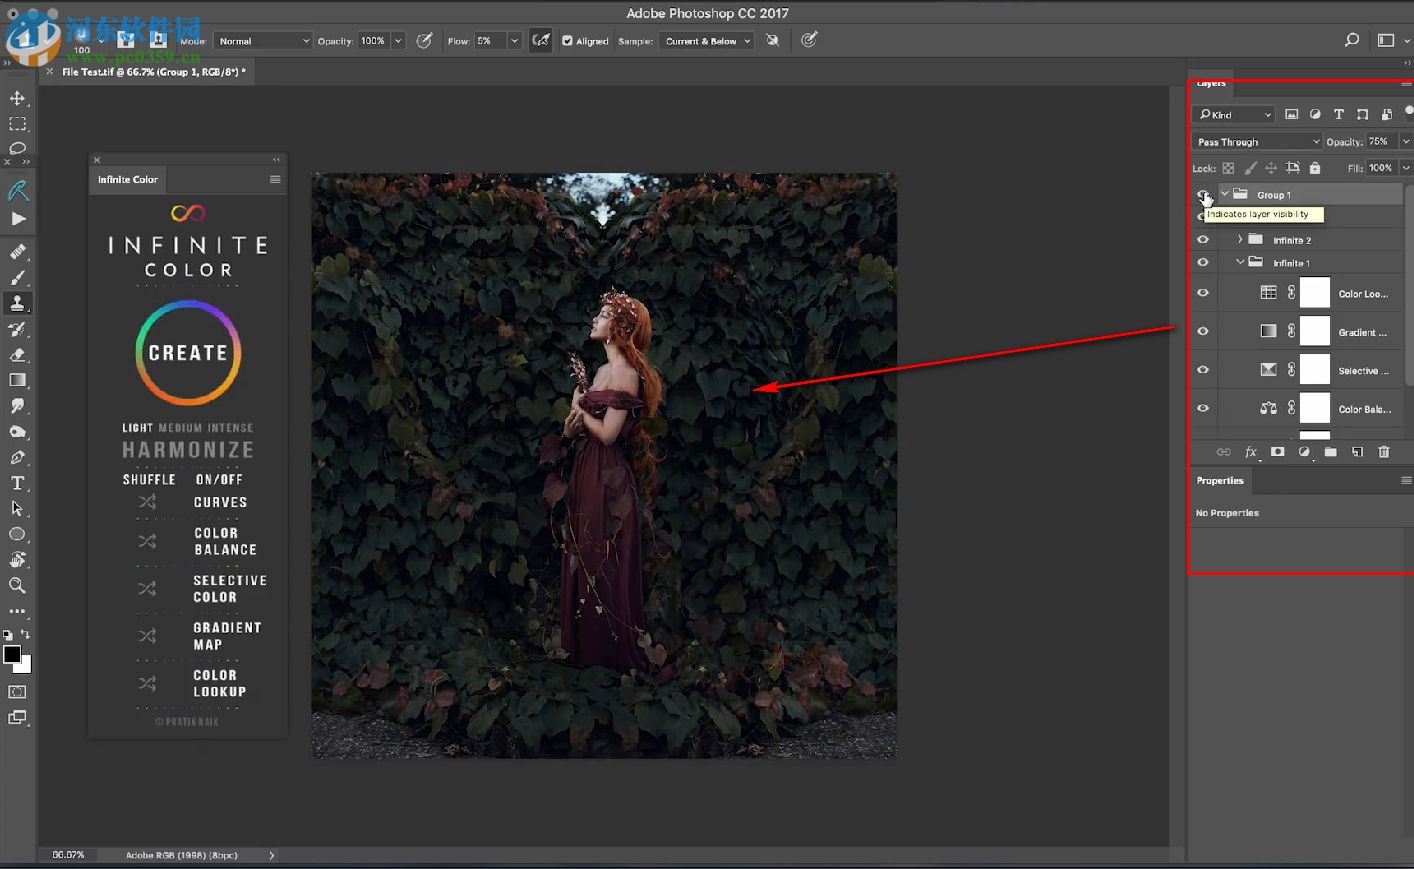Hide the Infinite 2 group layer
This screenshot has height=869, width=1414.
coord(1203,240)
